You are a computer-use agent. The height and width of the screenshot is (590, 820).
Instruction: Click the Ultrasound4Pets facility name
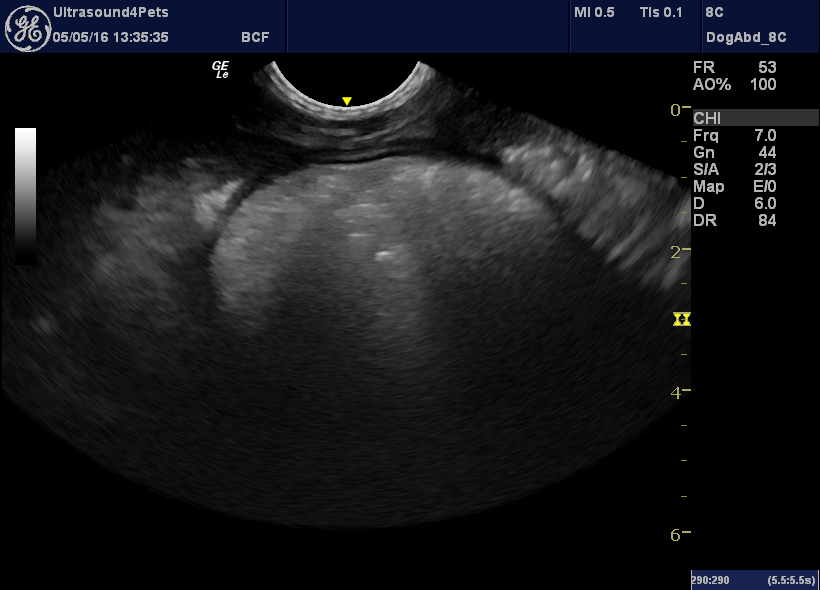pyautogui.click(x=111, y=12)
